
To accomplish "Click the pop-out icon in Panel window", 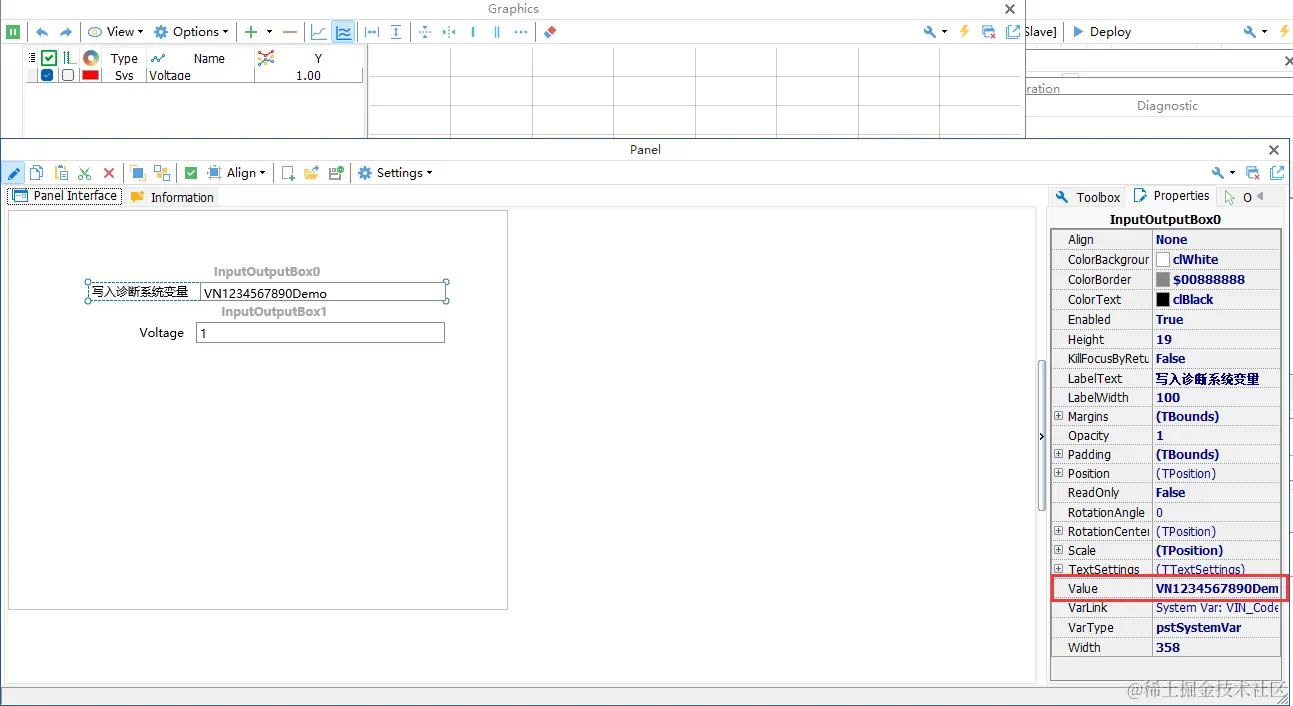I will [1277, 173].
